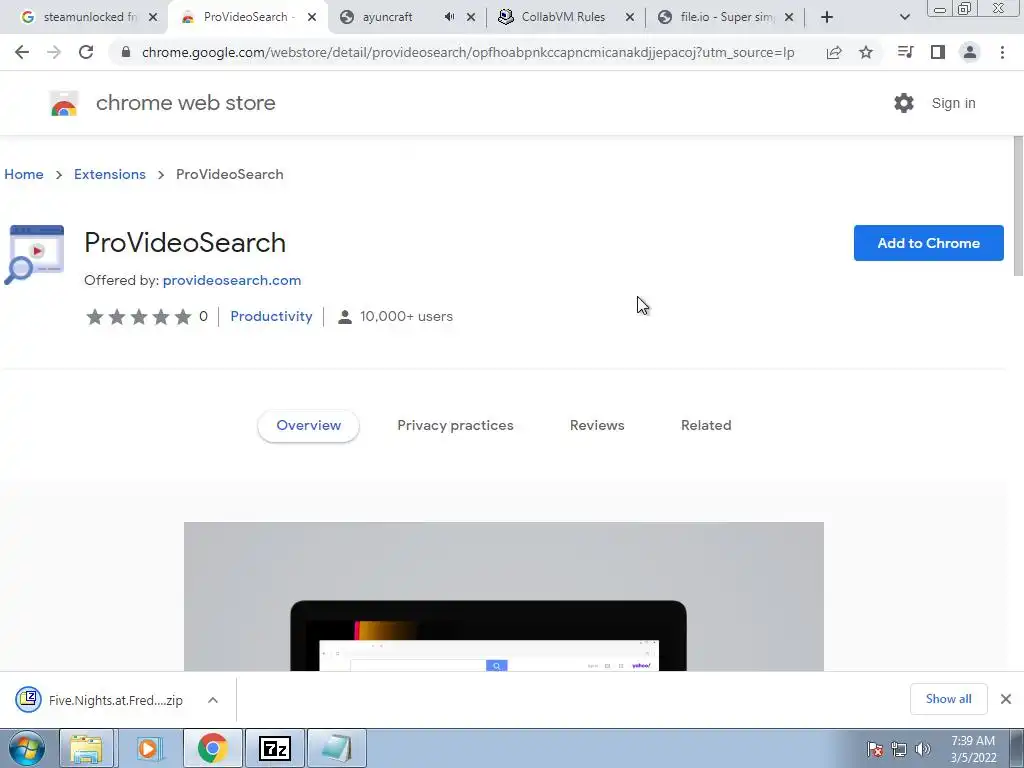Click Show all downloads button
This screenshot has height=768, width=1024.
pos(948,699)
